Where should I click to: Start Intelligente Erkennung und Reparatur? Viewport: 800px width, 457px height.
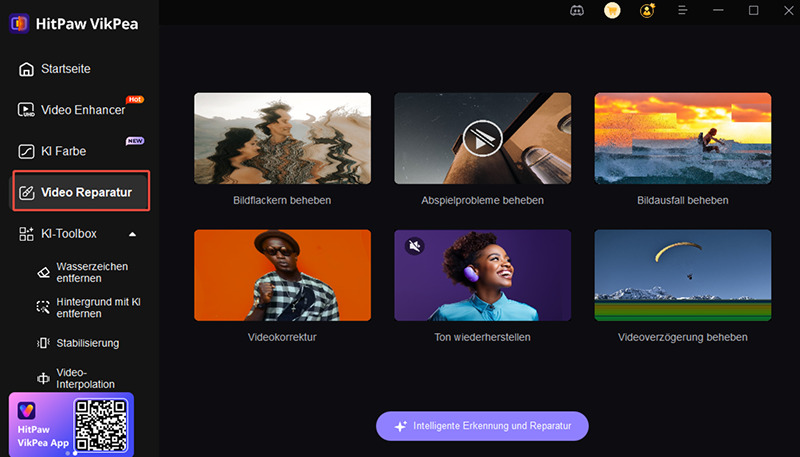(x=482, y=426)
